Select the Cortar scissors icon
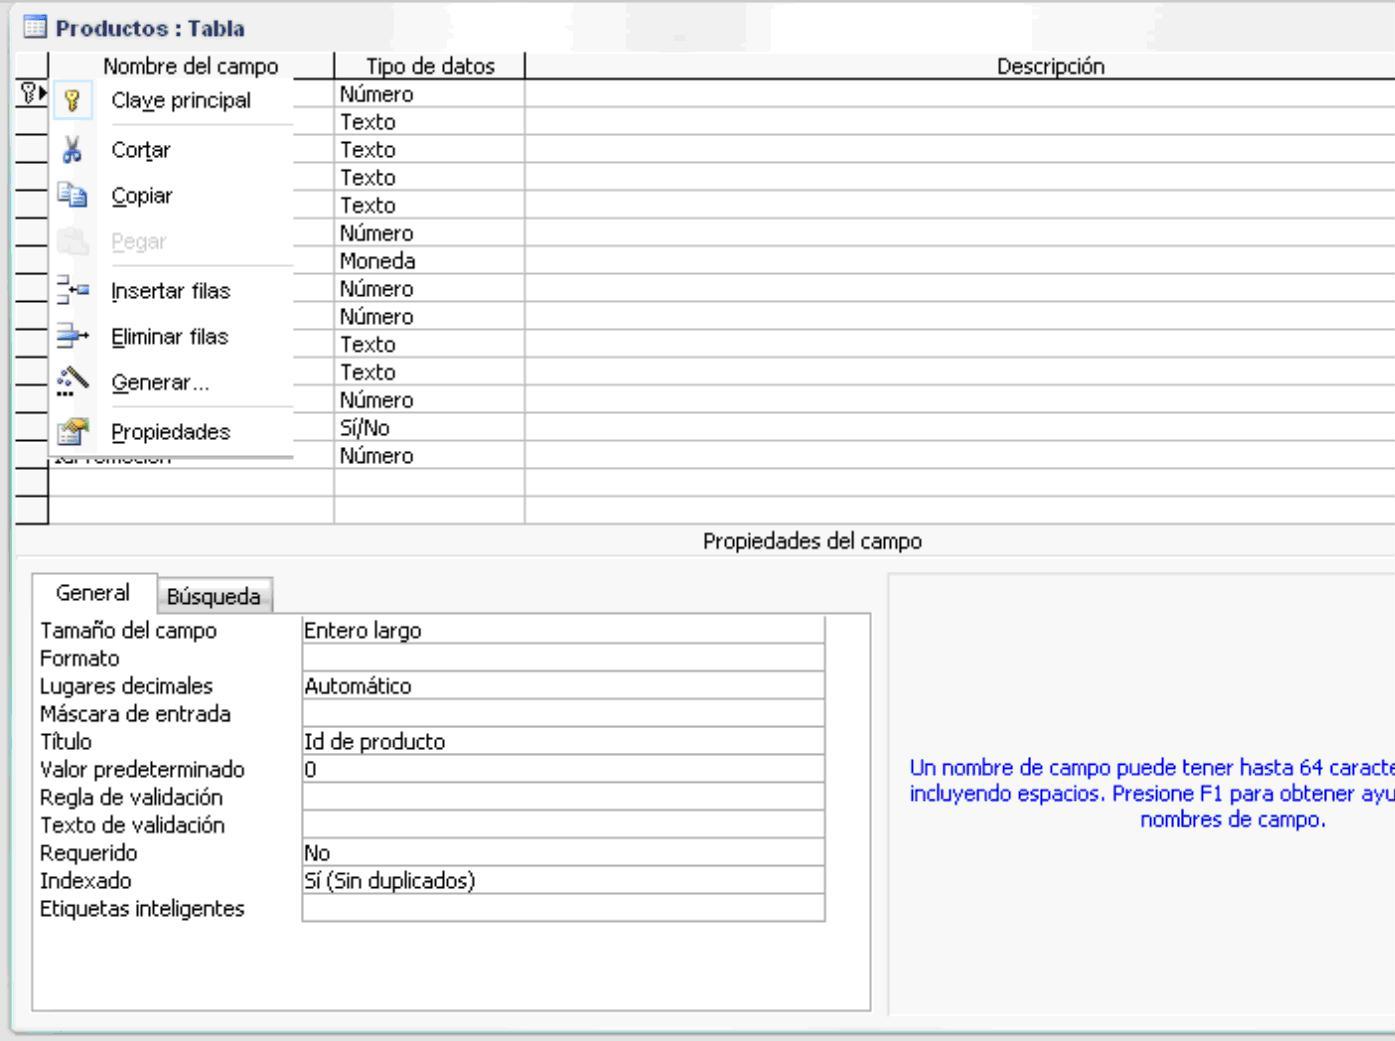The width and height of the screenshot is (1395, 1041). (x=70, y=149)
